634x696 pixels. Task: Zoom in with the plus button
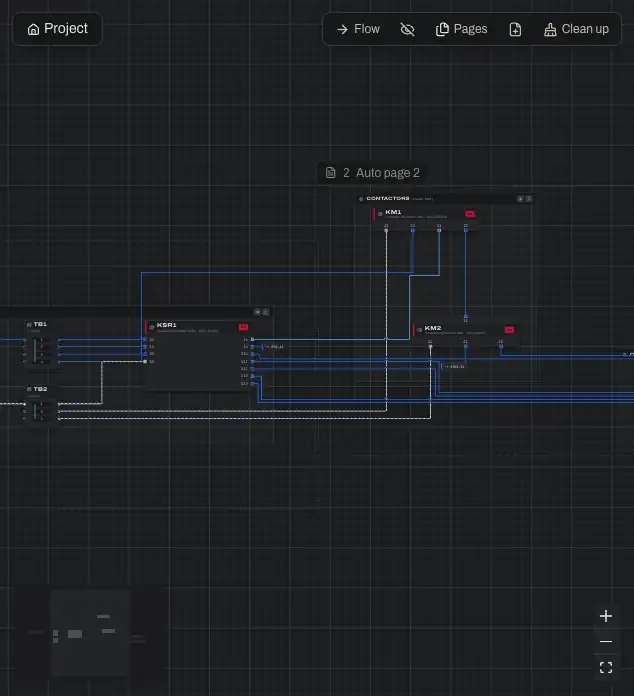point(606,616)
